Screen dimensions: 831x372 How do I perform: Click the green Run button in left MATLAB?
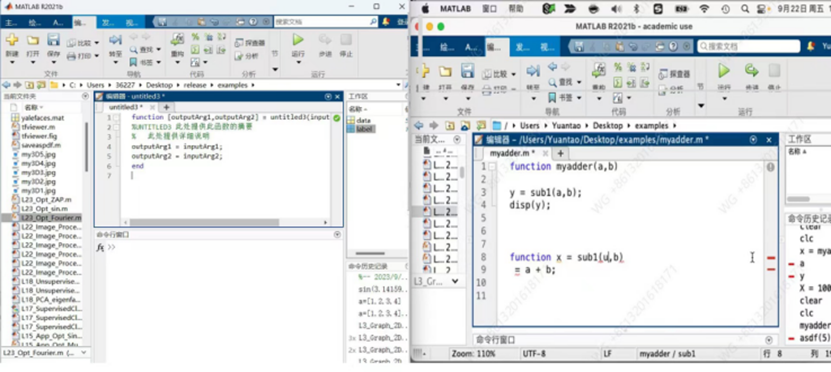point(298,40)
